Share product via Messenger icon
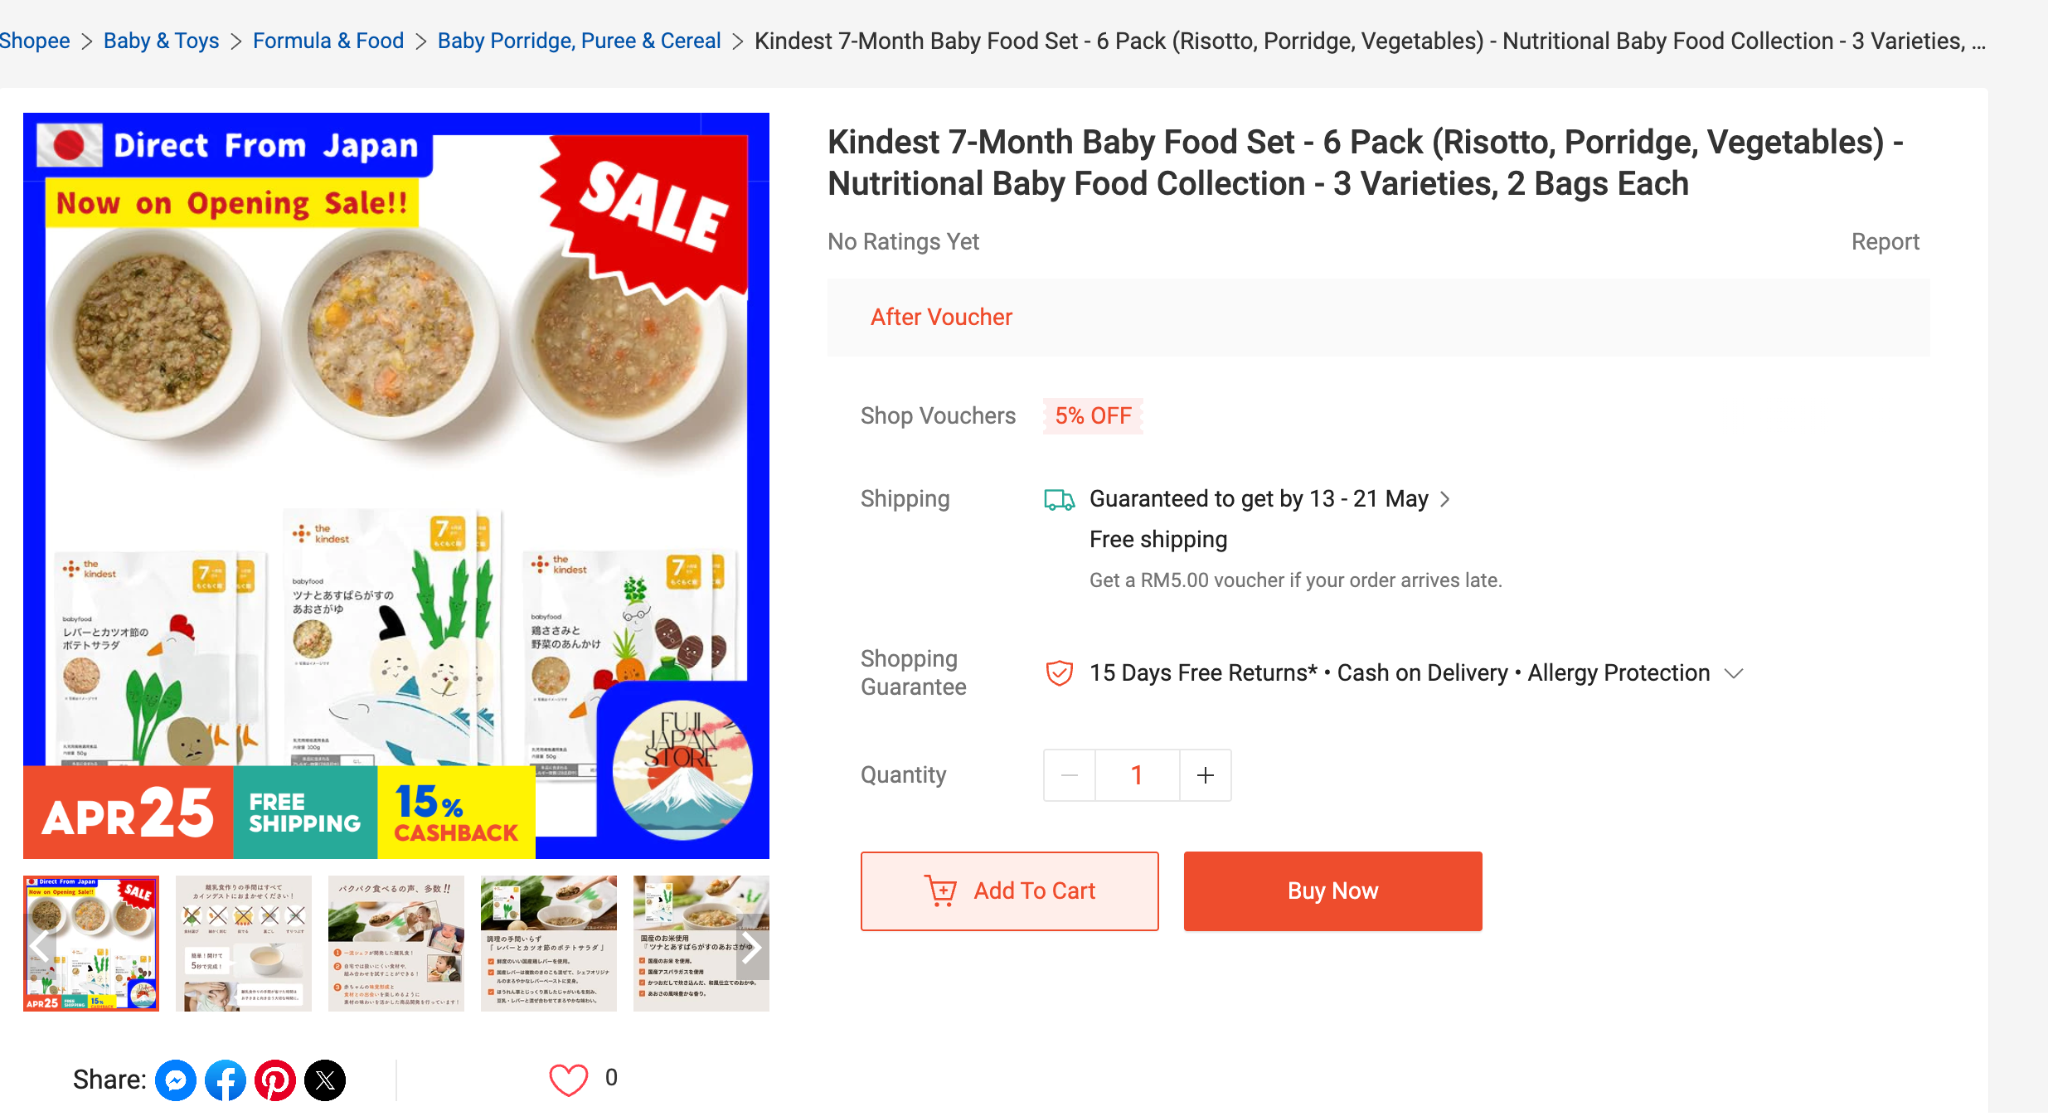Screen dimensions: 2048x1113 pyautogui.click(x=176, y=1080)
